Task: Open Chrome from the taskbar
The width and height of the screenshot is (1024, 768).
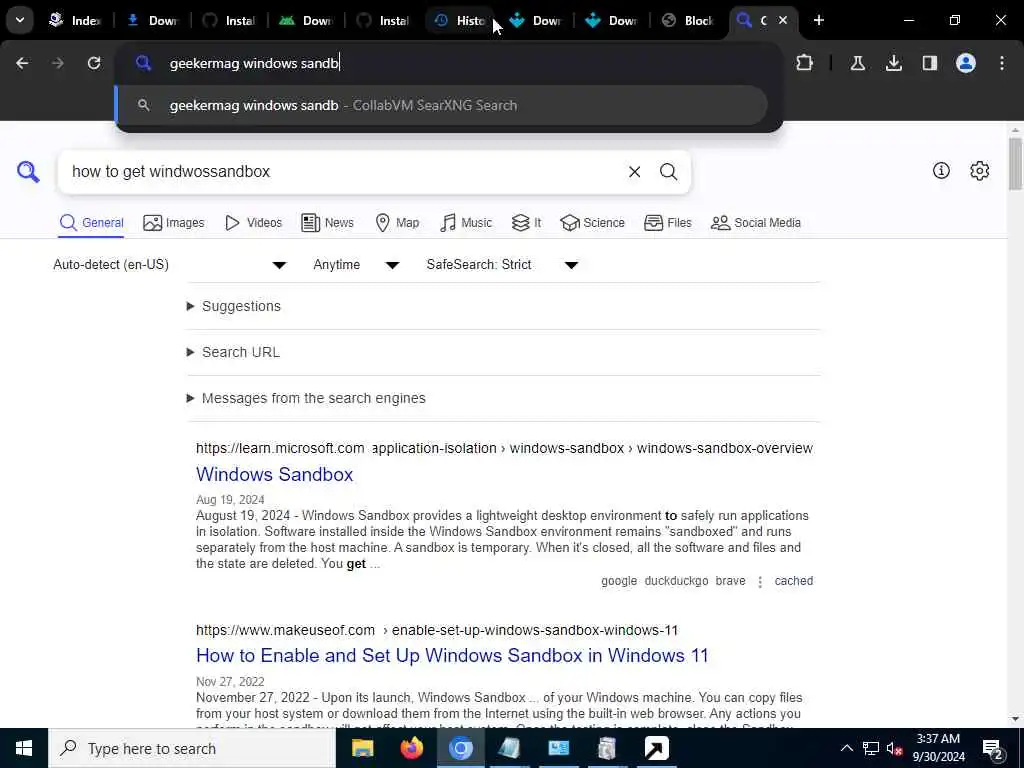Action: (x=460, y=748)
